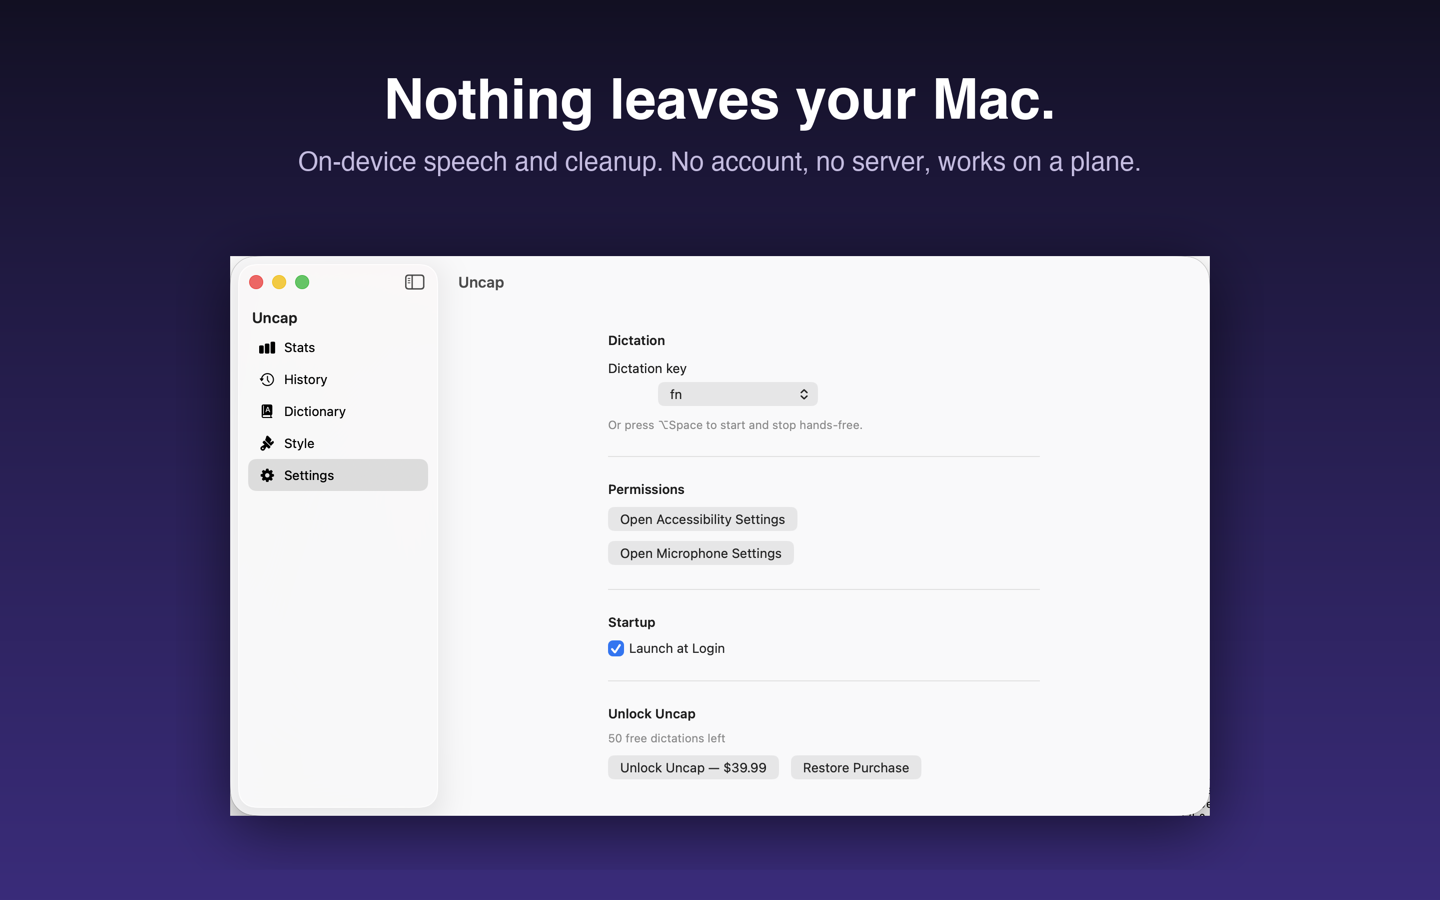This screenshot has width=1440, height=900.
Task: Click the Uncap sidebar heading
Action: click(274, 318)
